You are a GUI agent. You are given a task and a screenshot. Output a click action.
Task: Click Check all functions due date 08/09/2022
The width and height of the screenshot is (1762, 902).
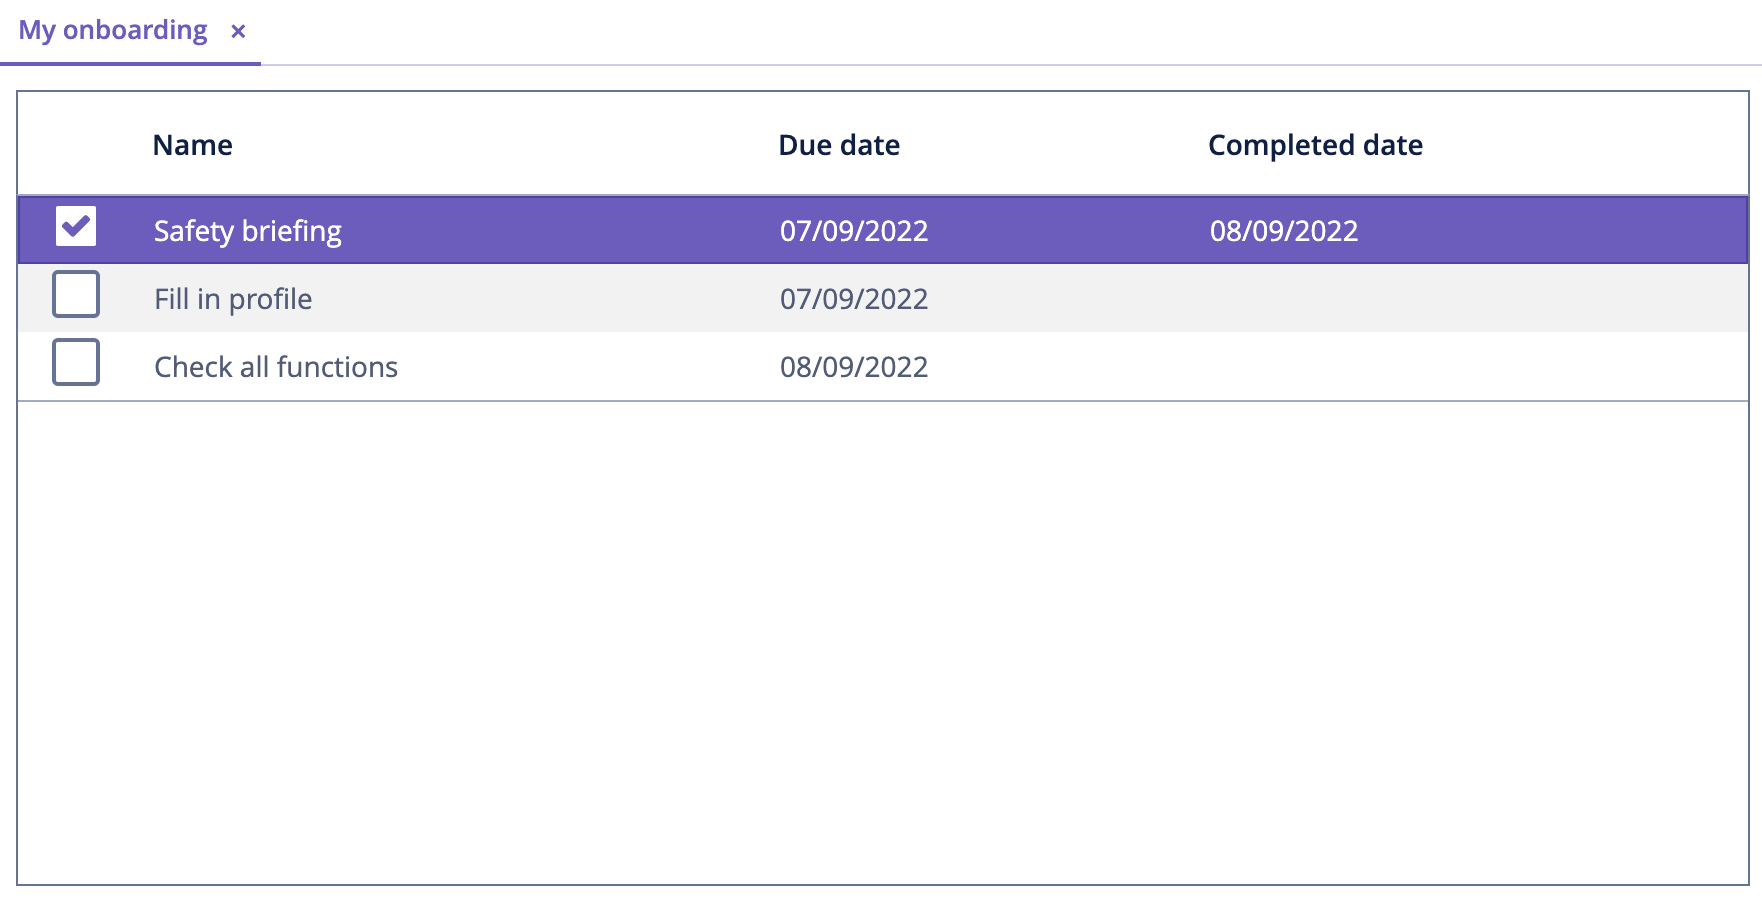(854, 367)
